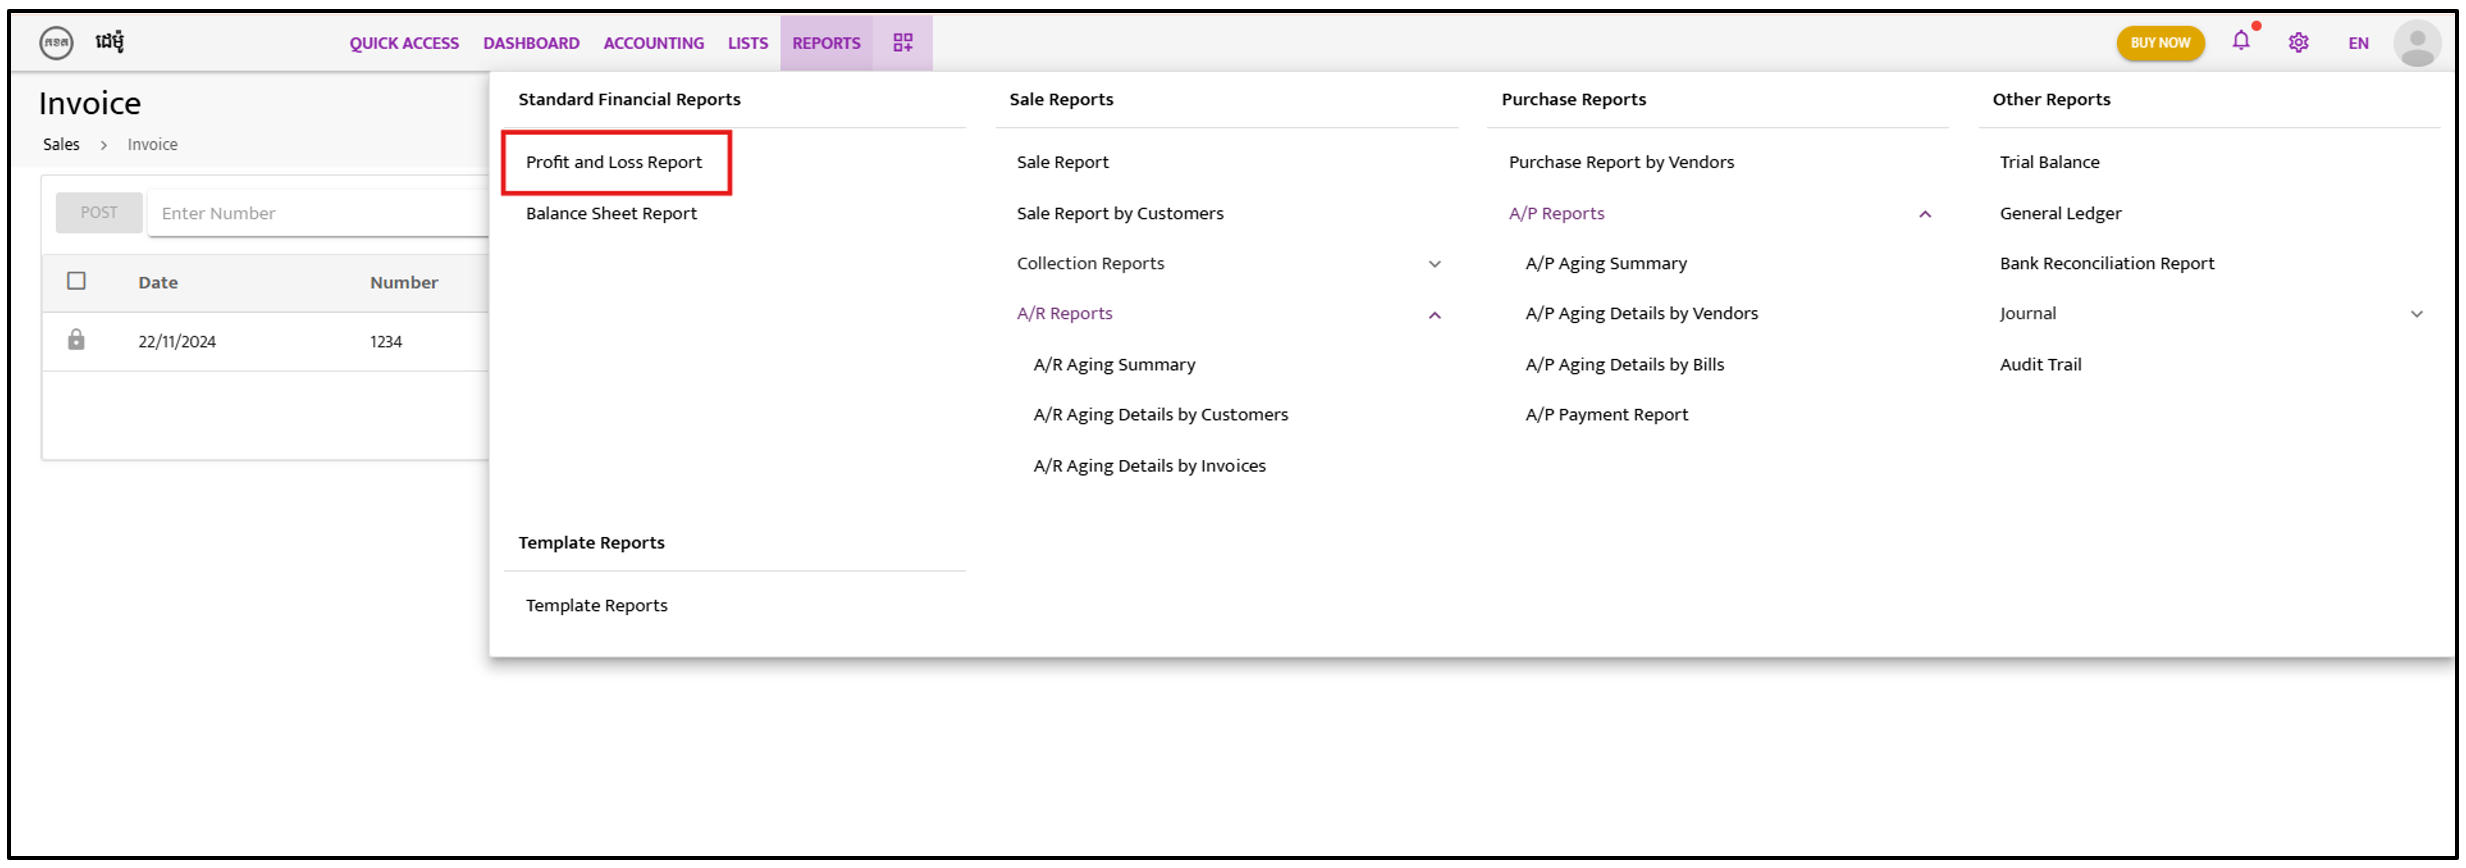Click the BUY NOW button

click(x=2160, y=43)
